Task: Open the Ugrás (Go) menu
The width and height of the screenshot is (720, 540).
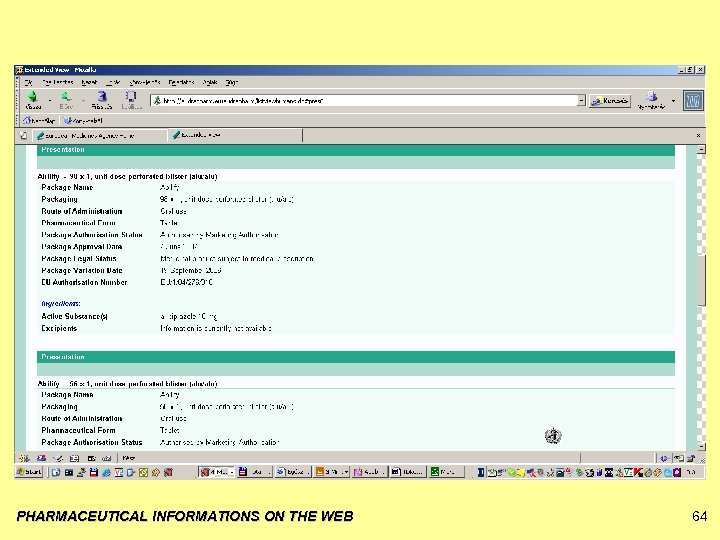Action: pos(113,82)
